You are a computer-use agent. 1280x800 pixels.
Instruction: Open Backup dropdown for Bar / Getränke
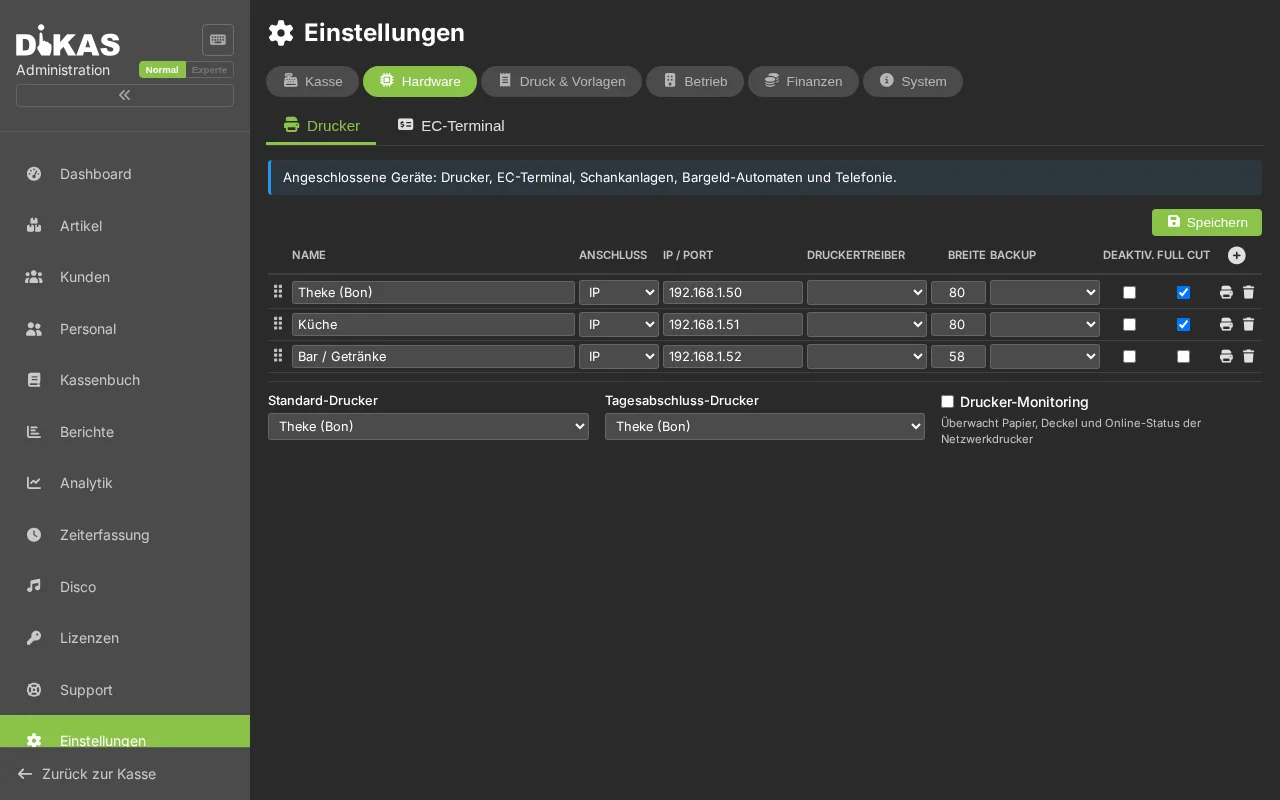click(x=1045, y=356)
